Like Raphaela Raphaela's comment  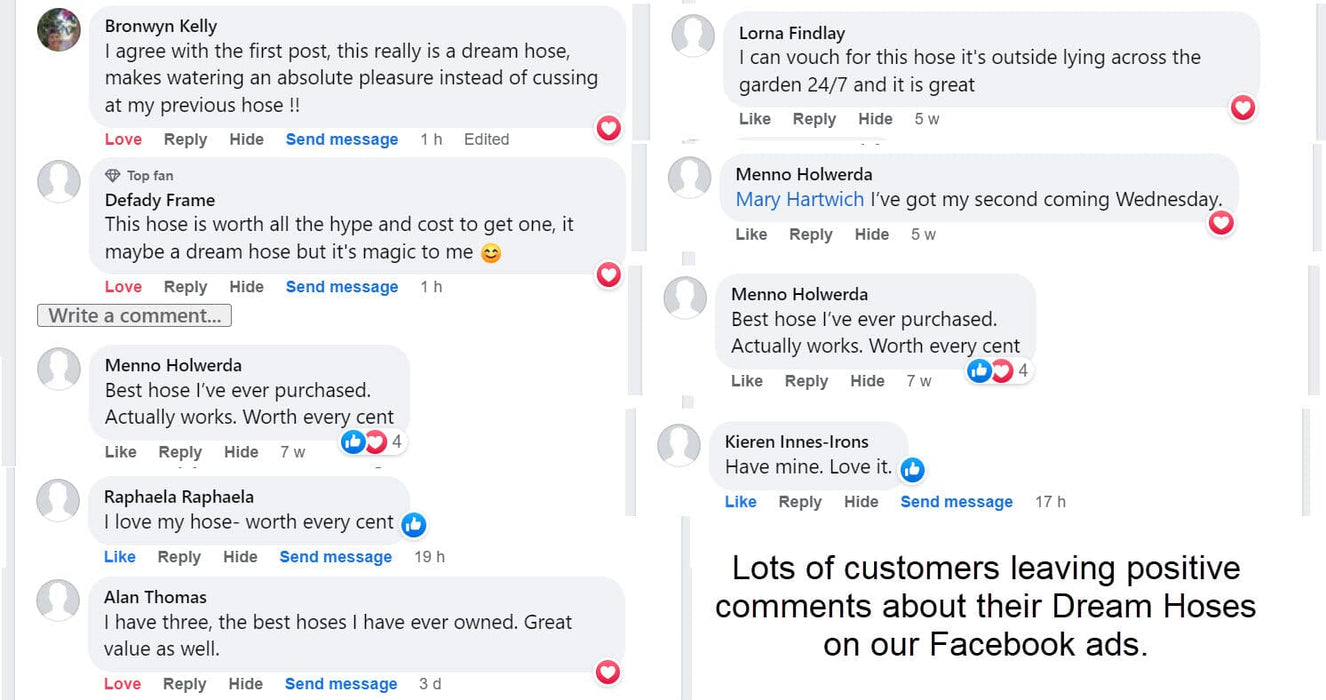click(x=120, y=557)
